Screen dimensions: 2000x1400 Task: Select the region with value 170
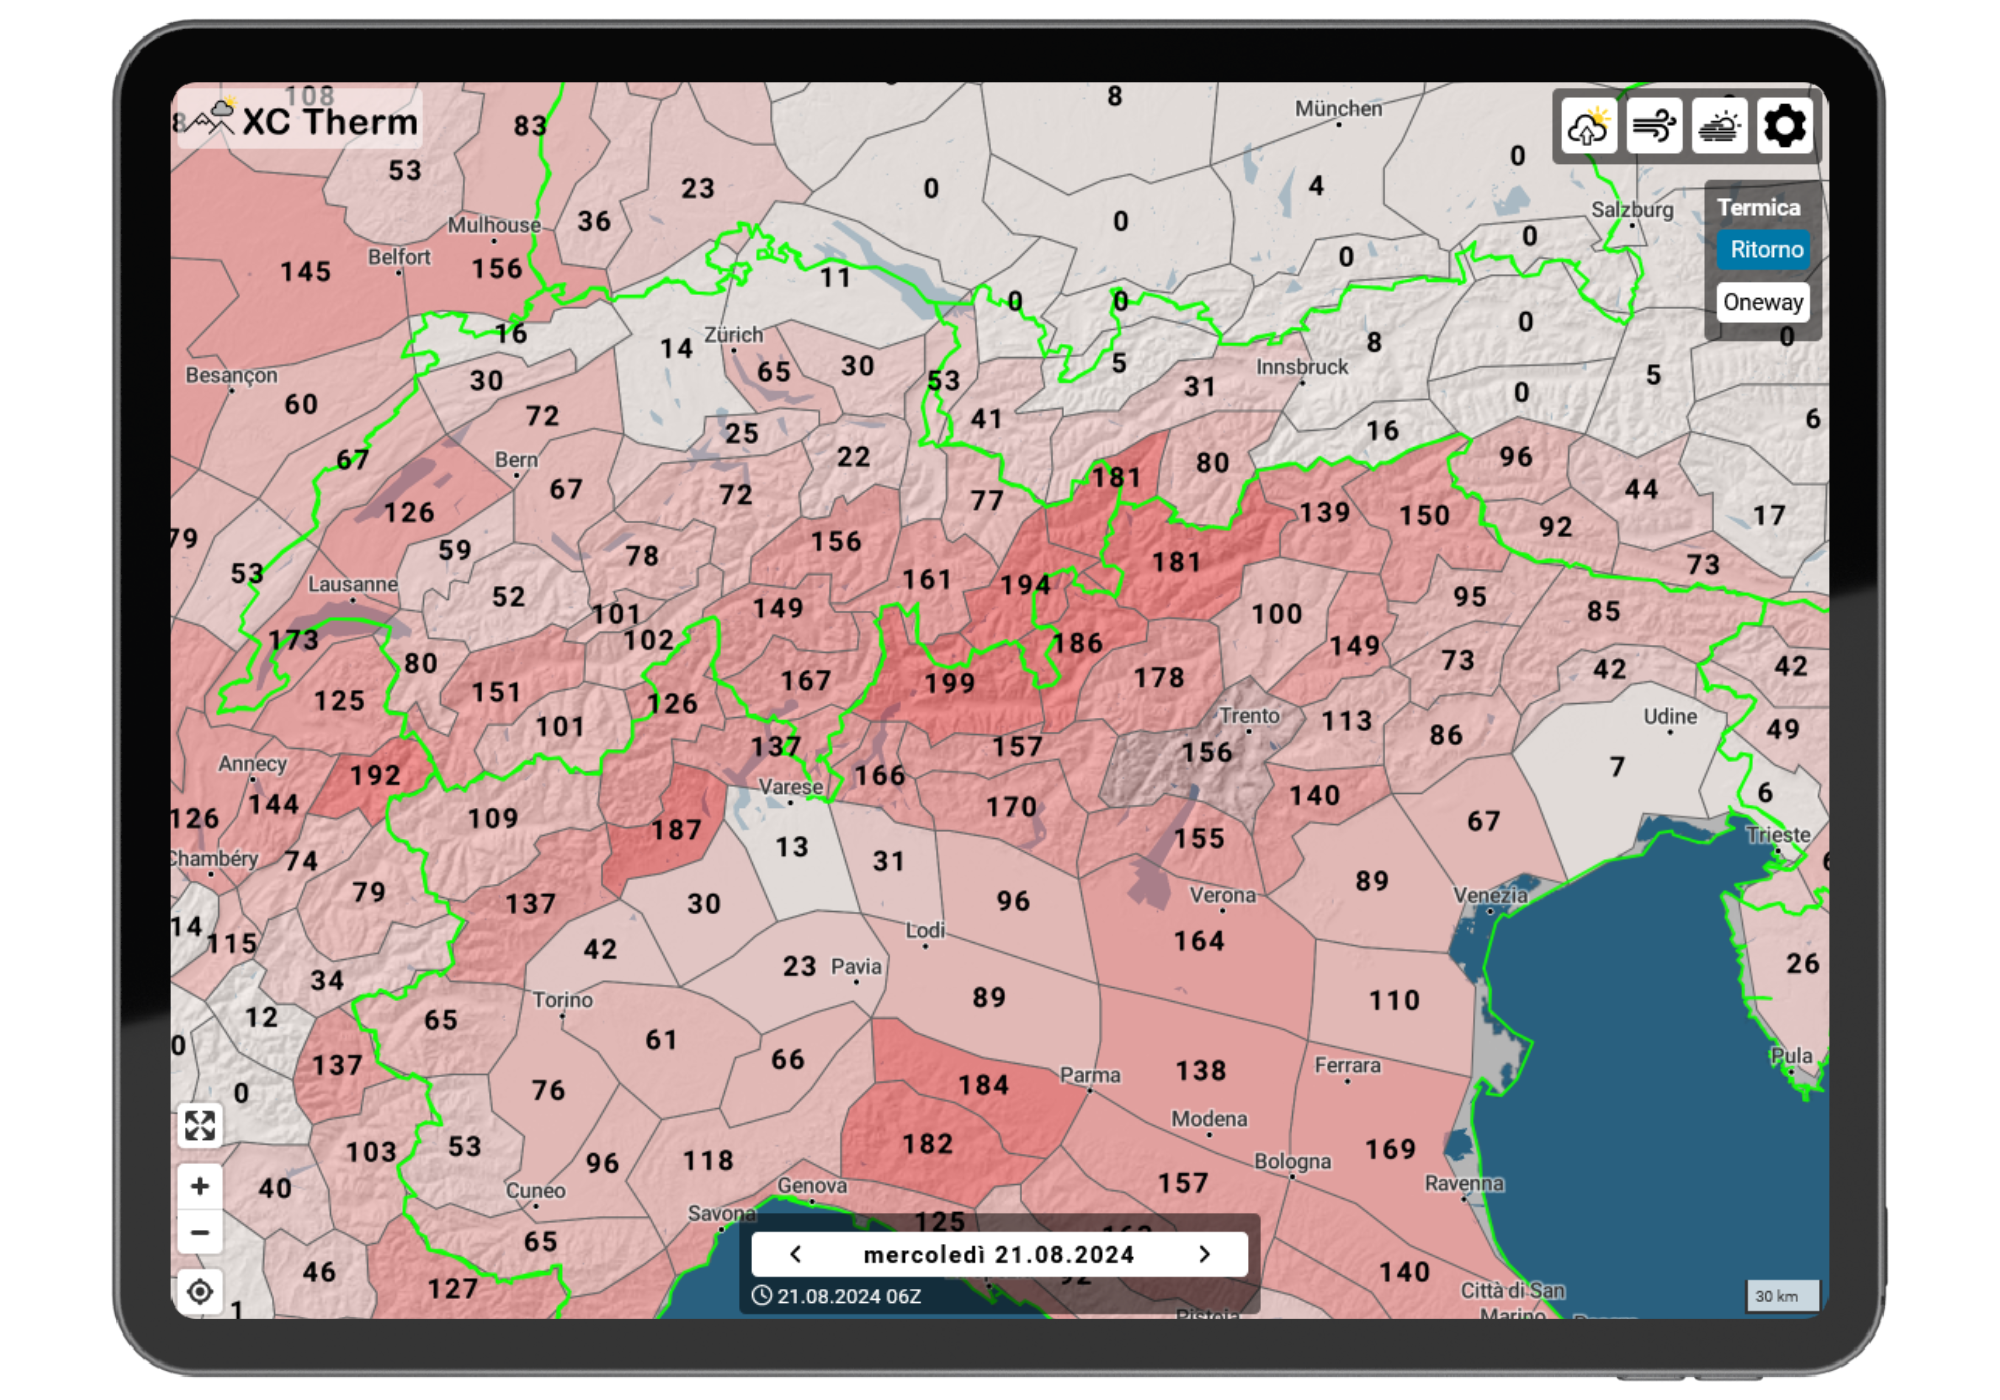tap(1011, 807)
